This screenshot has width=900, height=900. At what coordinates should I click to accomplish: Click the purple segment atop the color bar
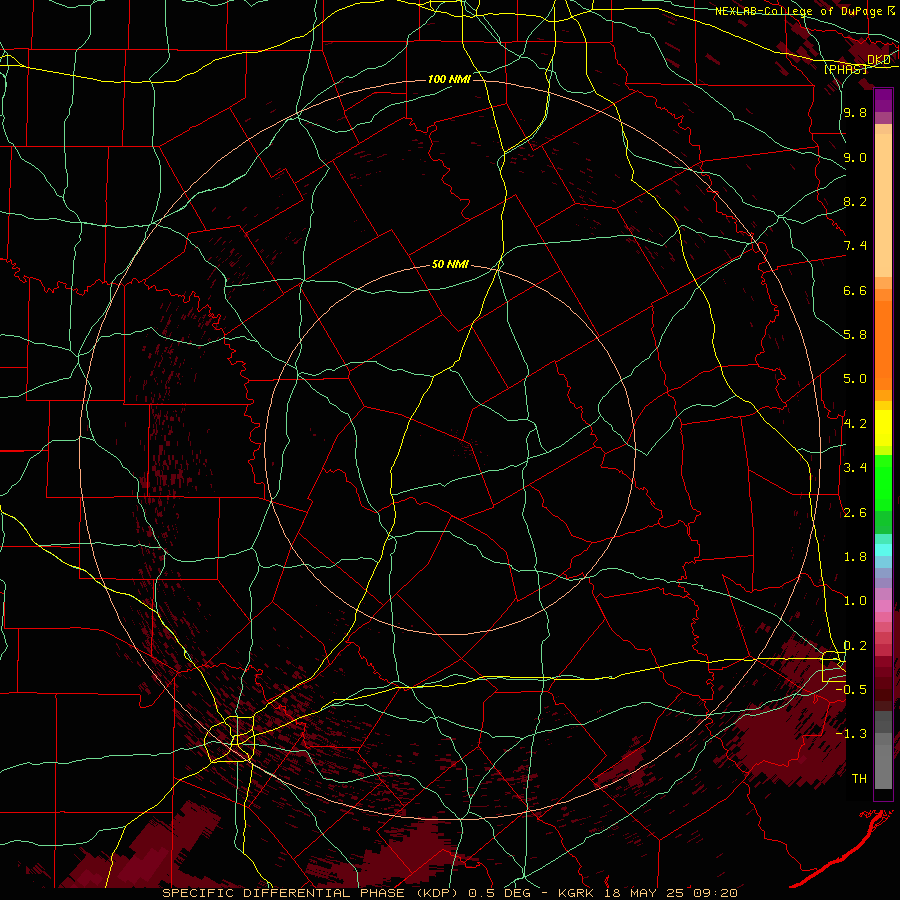[x=883, y=100]
